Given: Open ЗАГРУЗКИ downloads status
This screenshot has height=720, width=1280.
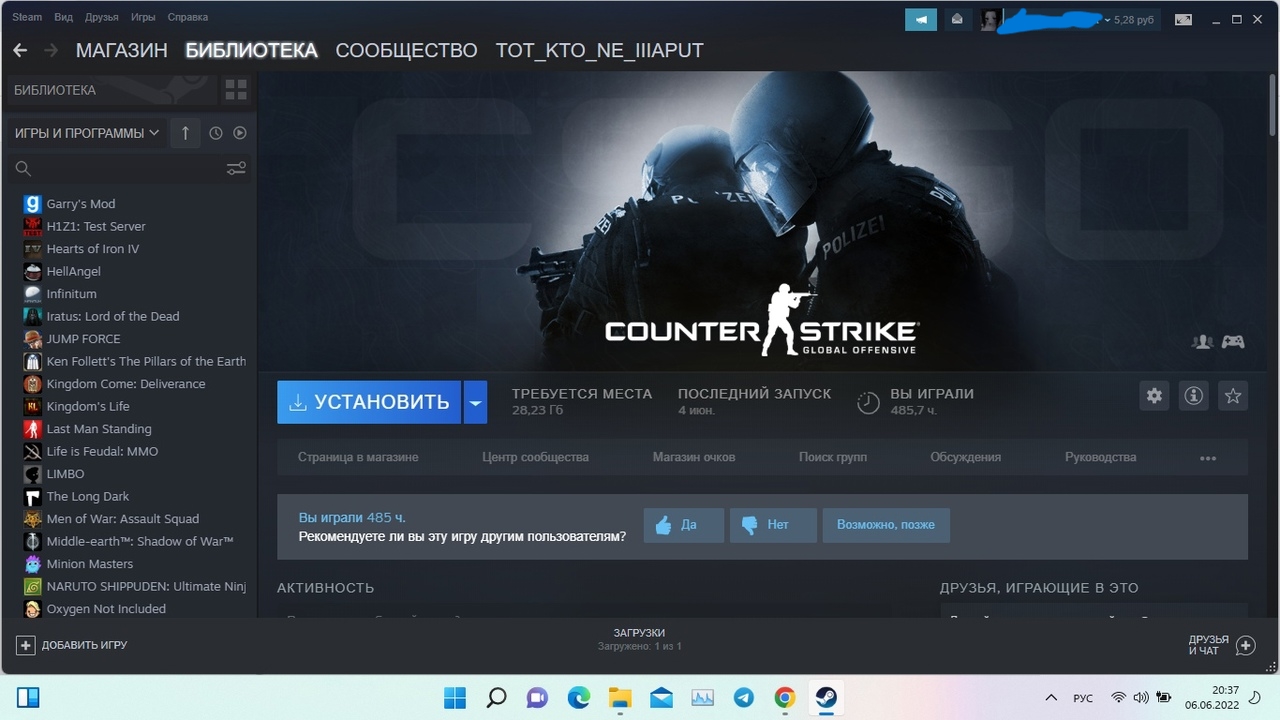Looking at the screenshot, I should 639,639.
